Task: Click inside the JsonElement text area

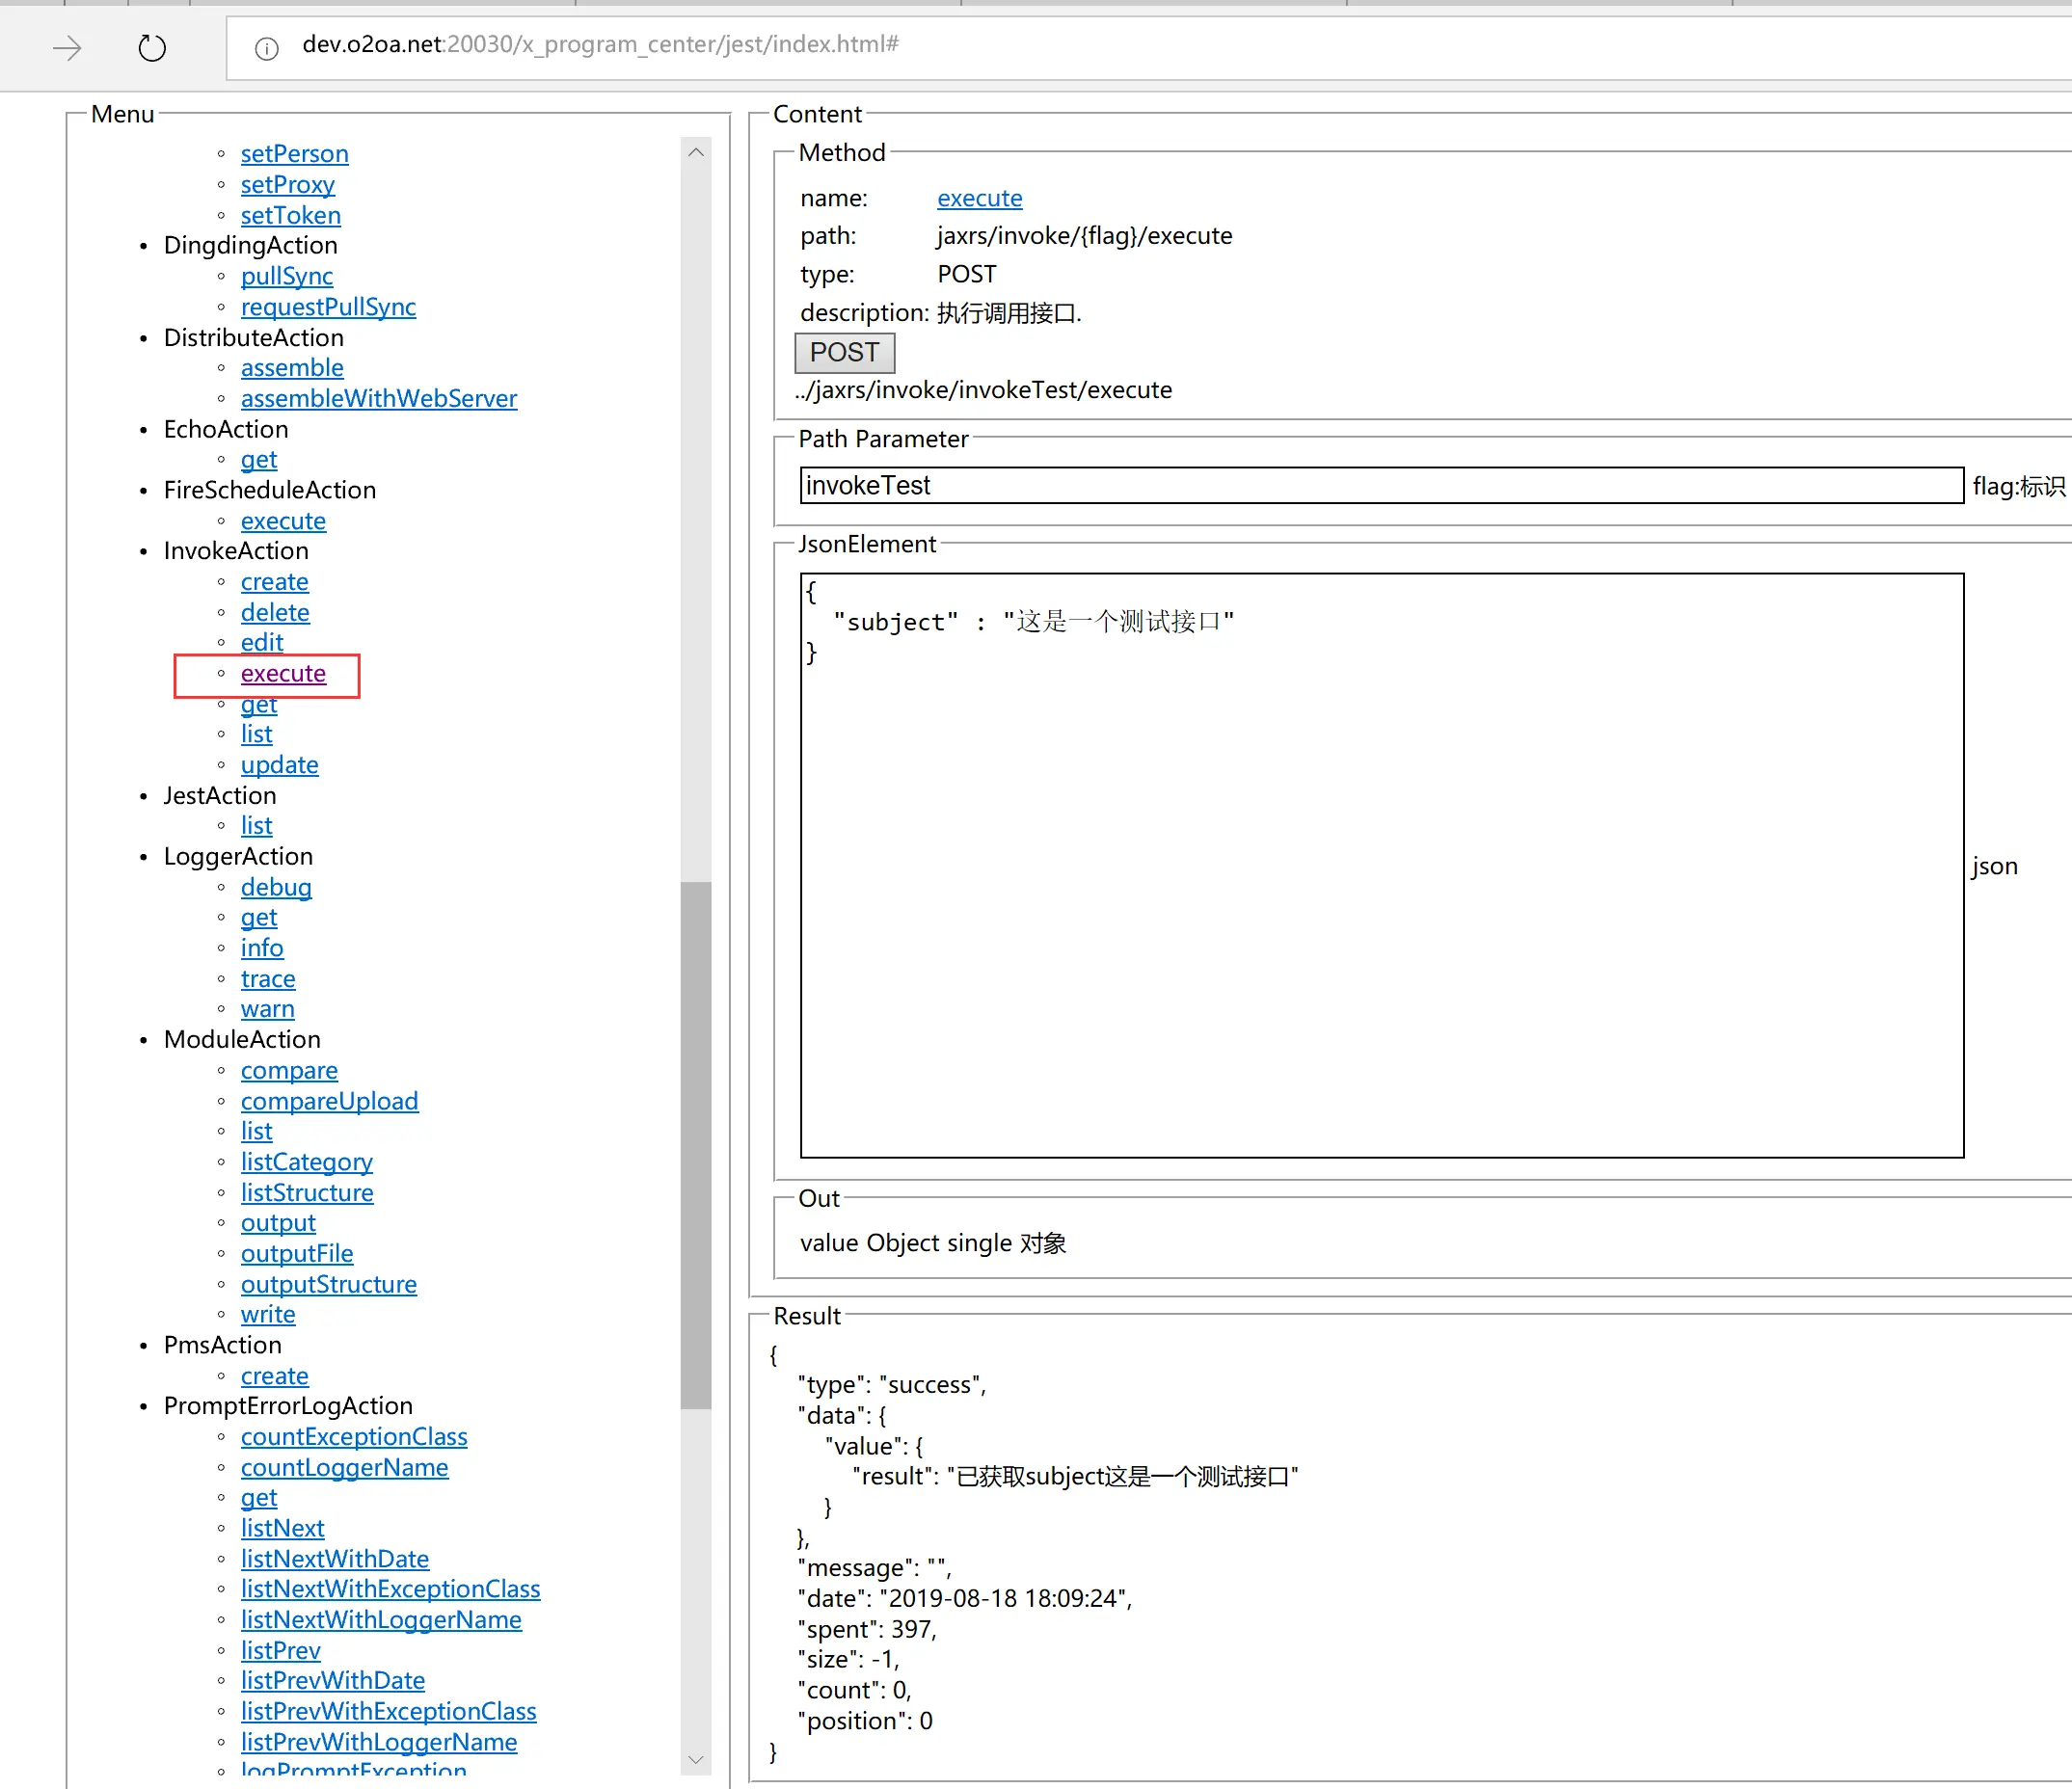Action: coord(1380,865)
